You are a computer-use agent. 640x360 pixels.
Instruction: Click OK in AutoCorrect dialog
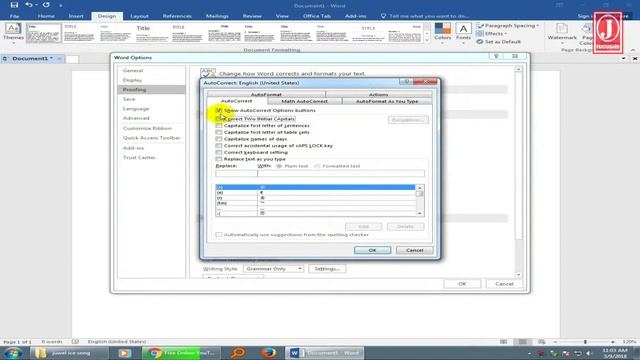tap(372, 250)
